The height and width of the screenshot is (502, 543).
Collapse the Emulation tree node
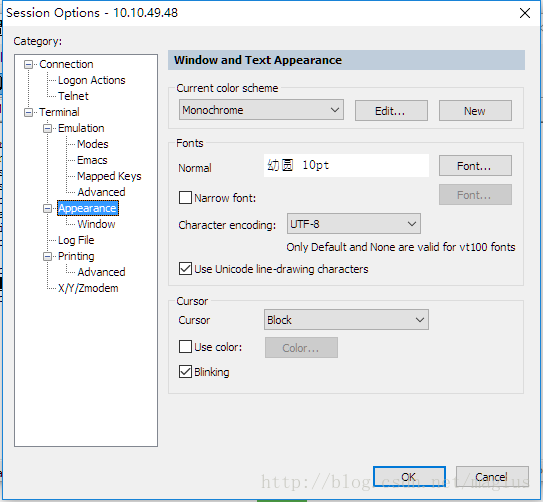(47, 128)
